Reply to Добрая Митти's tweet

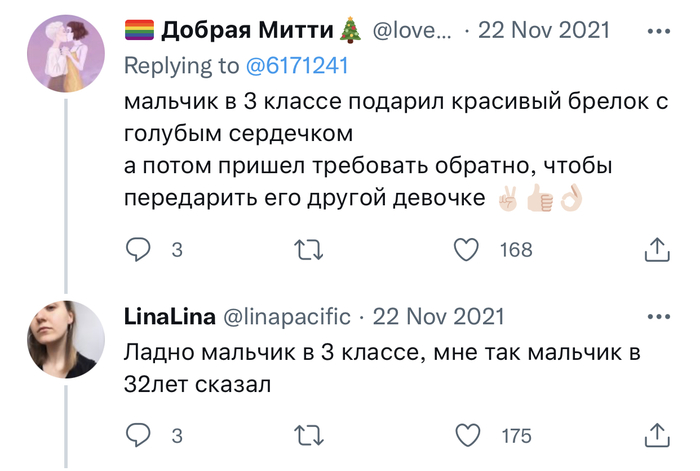pyautogui.click(x=138, y=250)
